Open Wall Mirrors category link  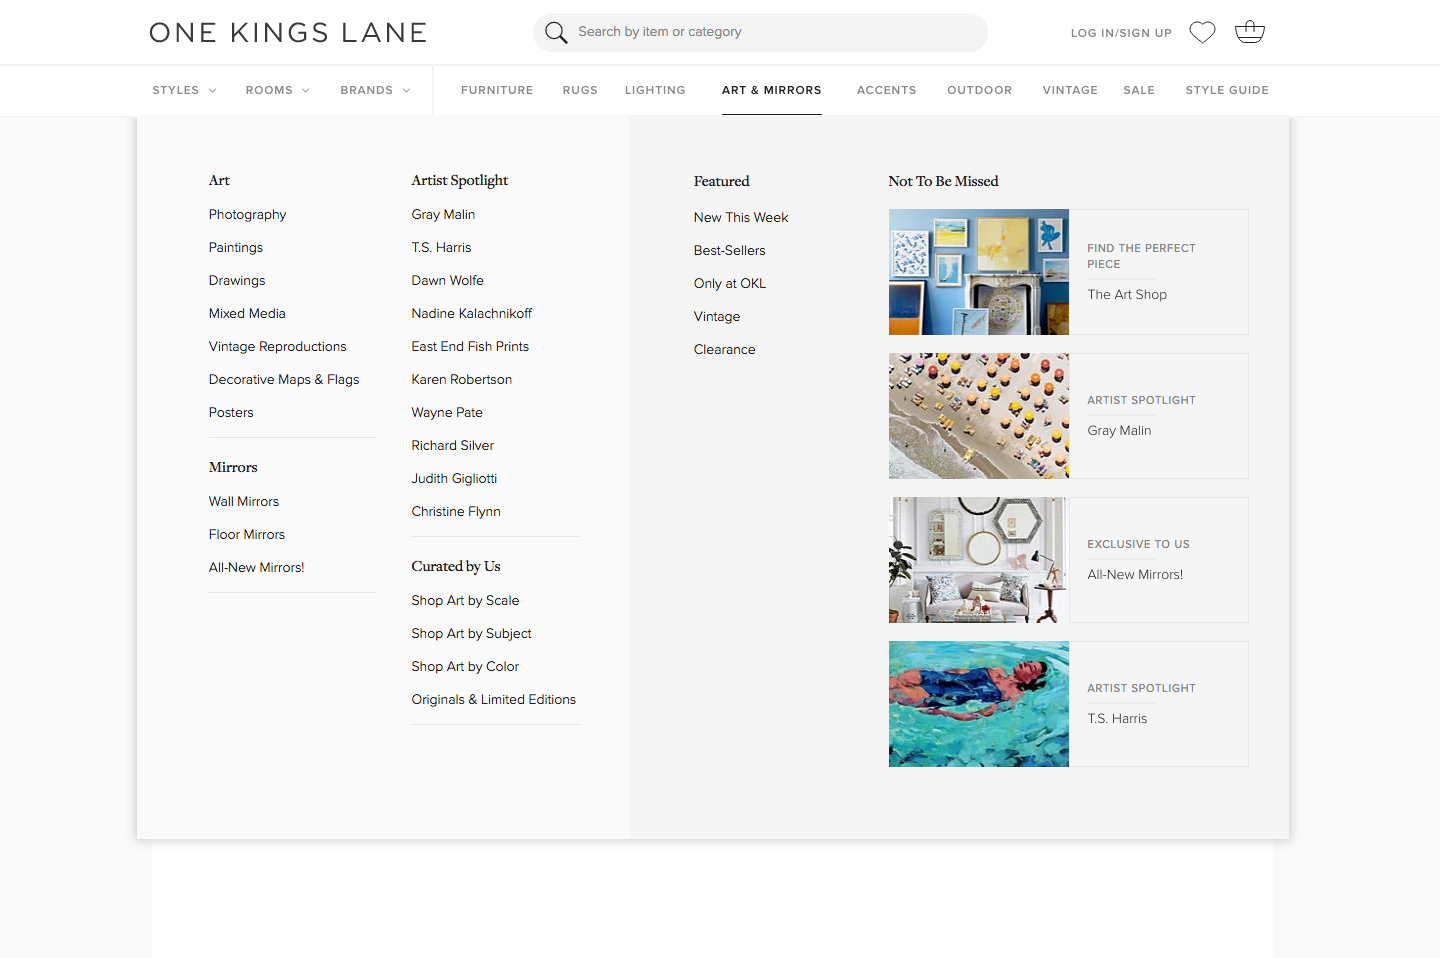click(244, 501)
